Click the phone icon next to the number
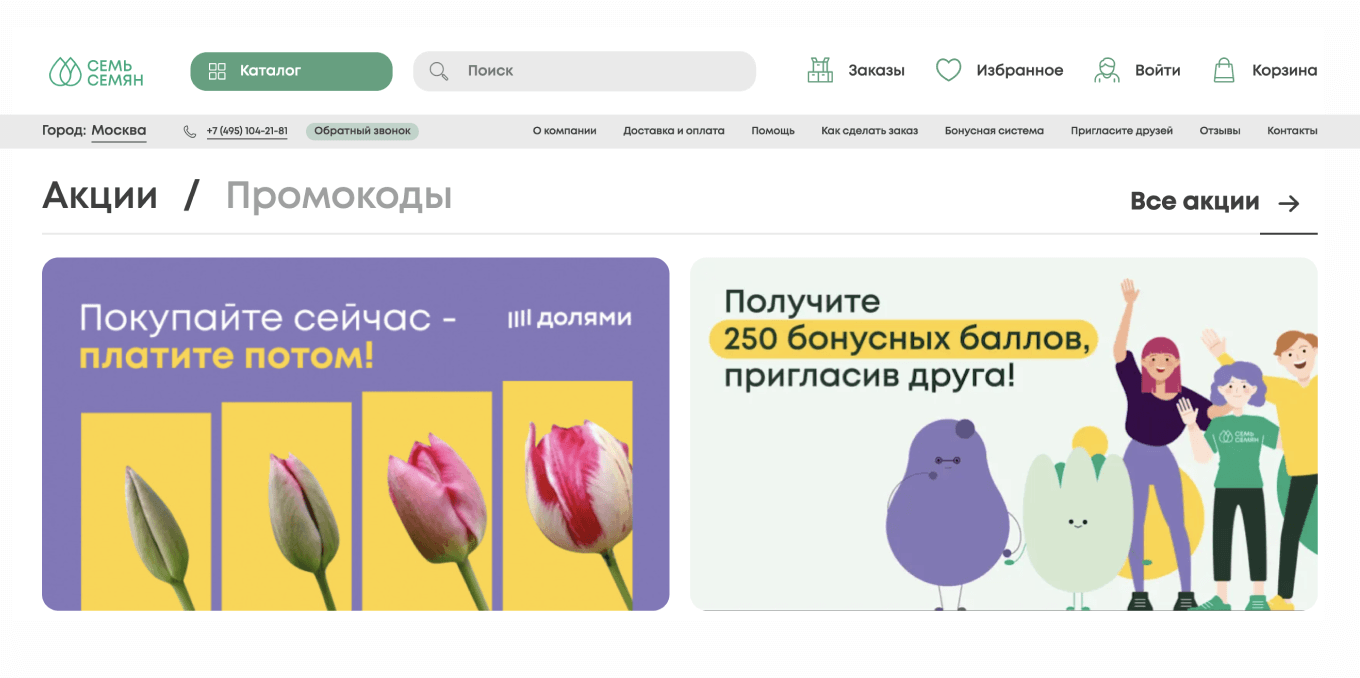 (188, 131)
